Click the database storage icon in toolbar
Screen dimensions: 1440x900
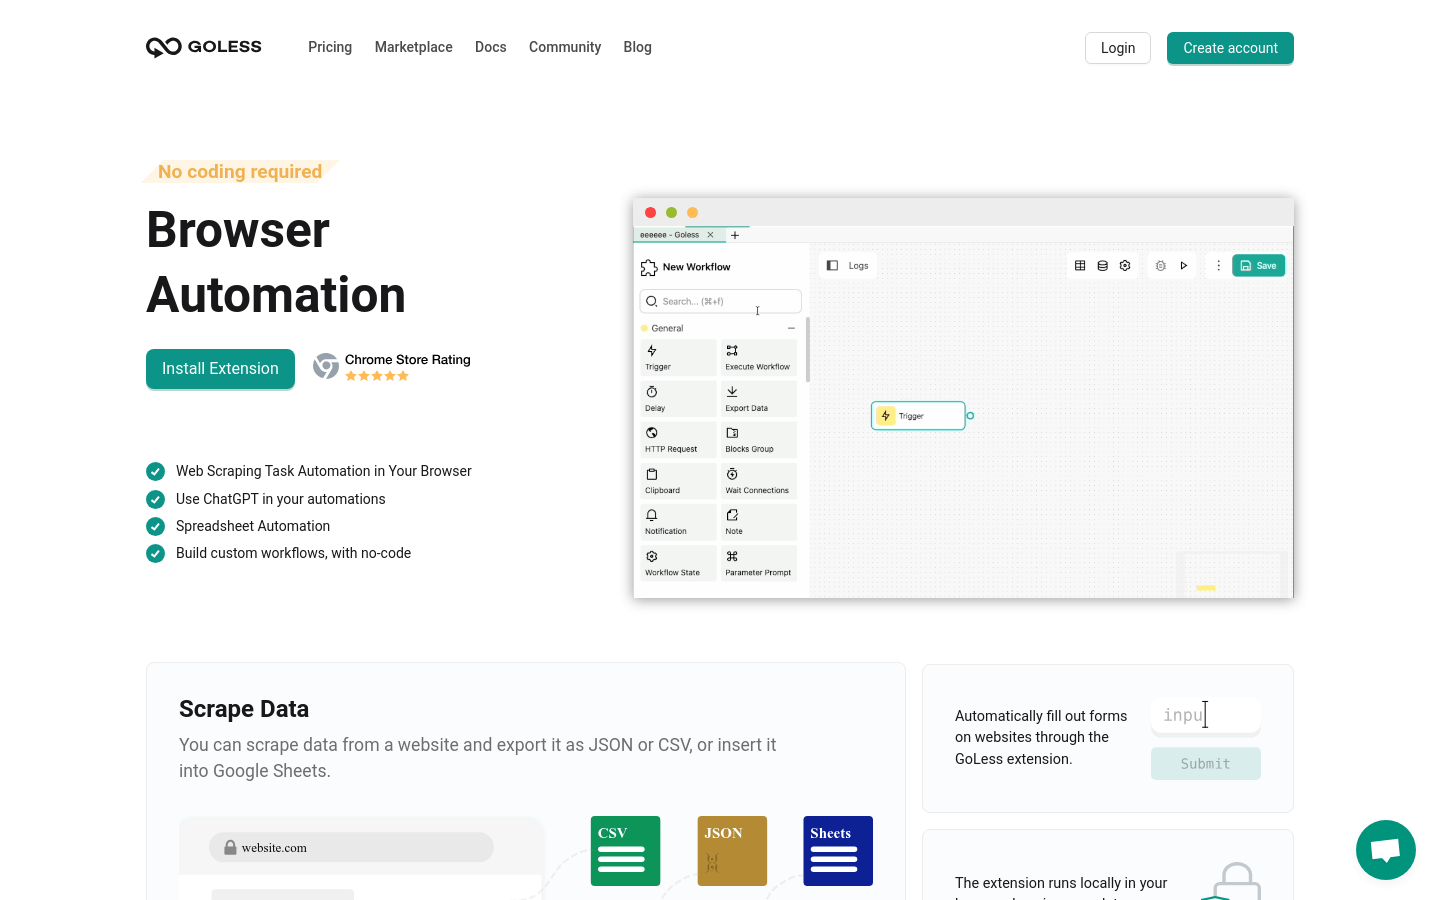[x=1103, y=266]
